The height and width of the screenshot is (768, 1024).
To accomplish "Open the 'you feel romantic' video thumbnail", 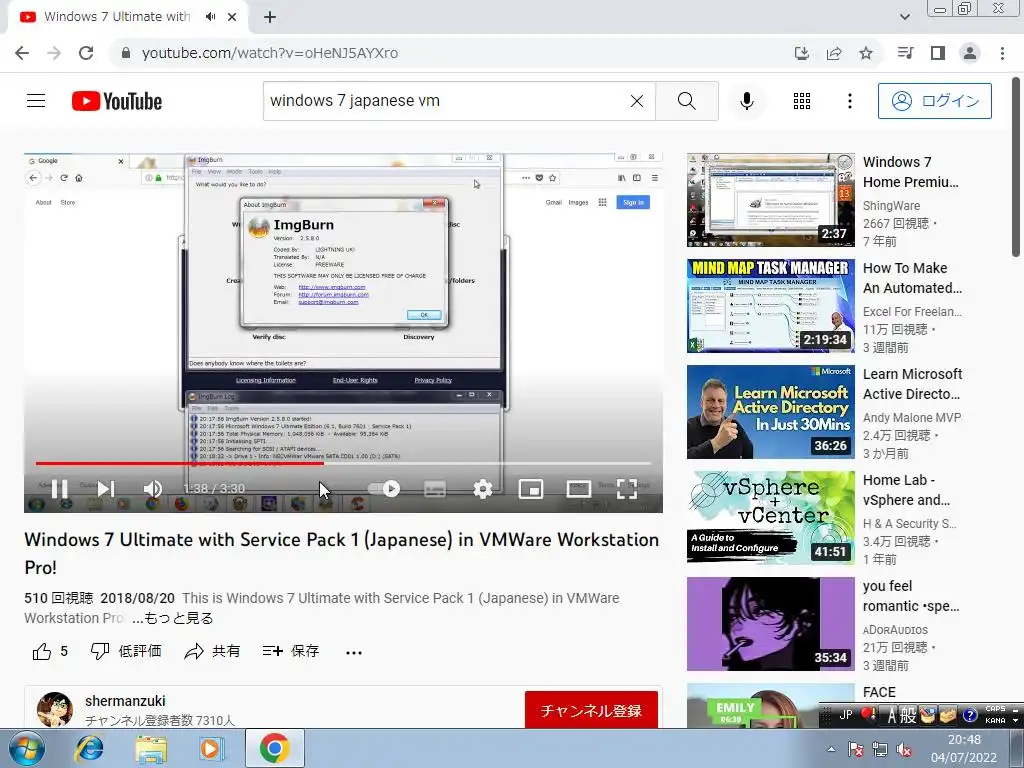I will click(x=771, y=624).
